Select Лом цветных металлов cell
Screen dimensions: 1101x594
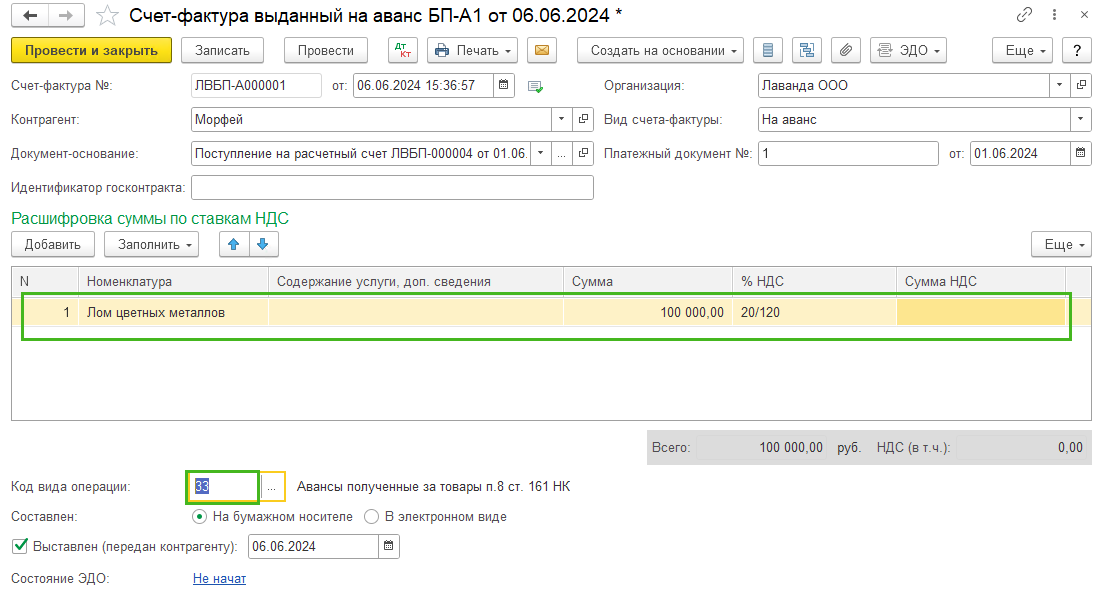pyautogui.click(x=173, y=312)
